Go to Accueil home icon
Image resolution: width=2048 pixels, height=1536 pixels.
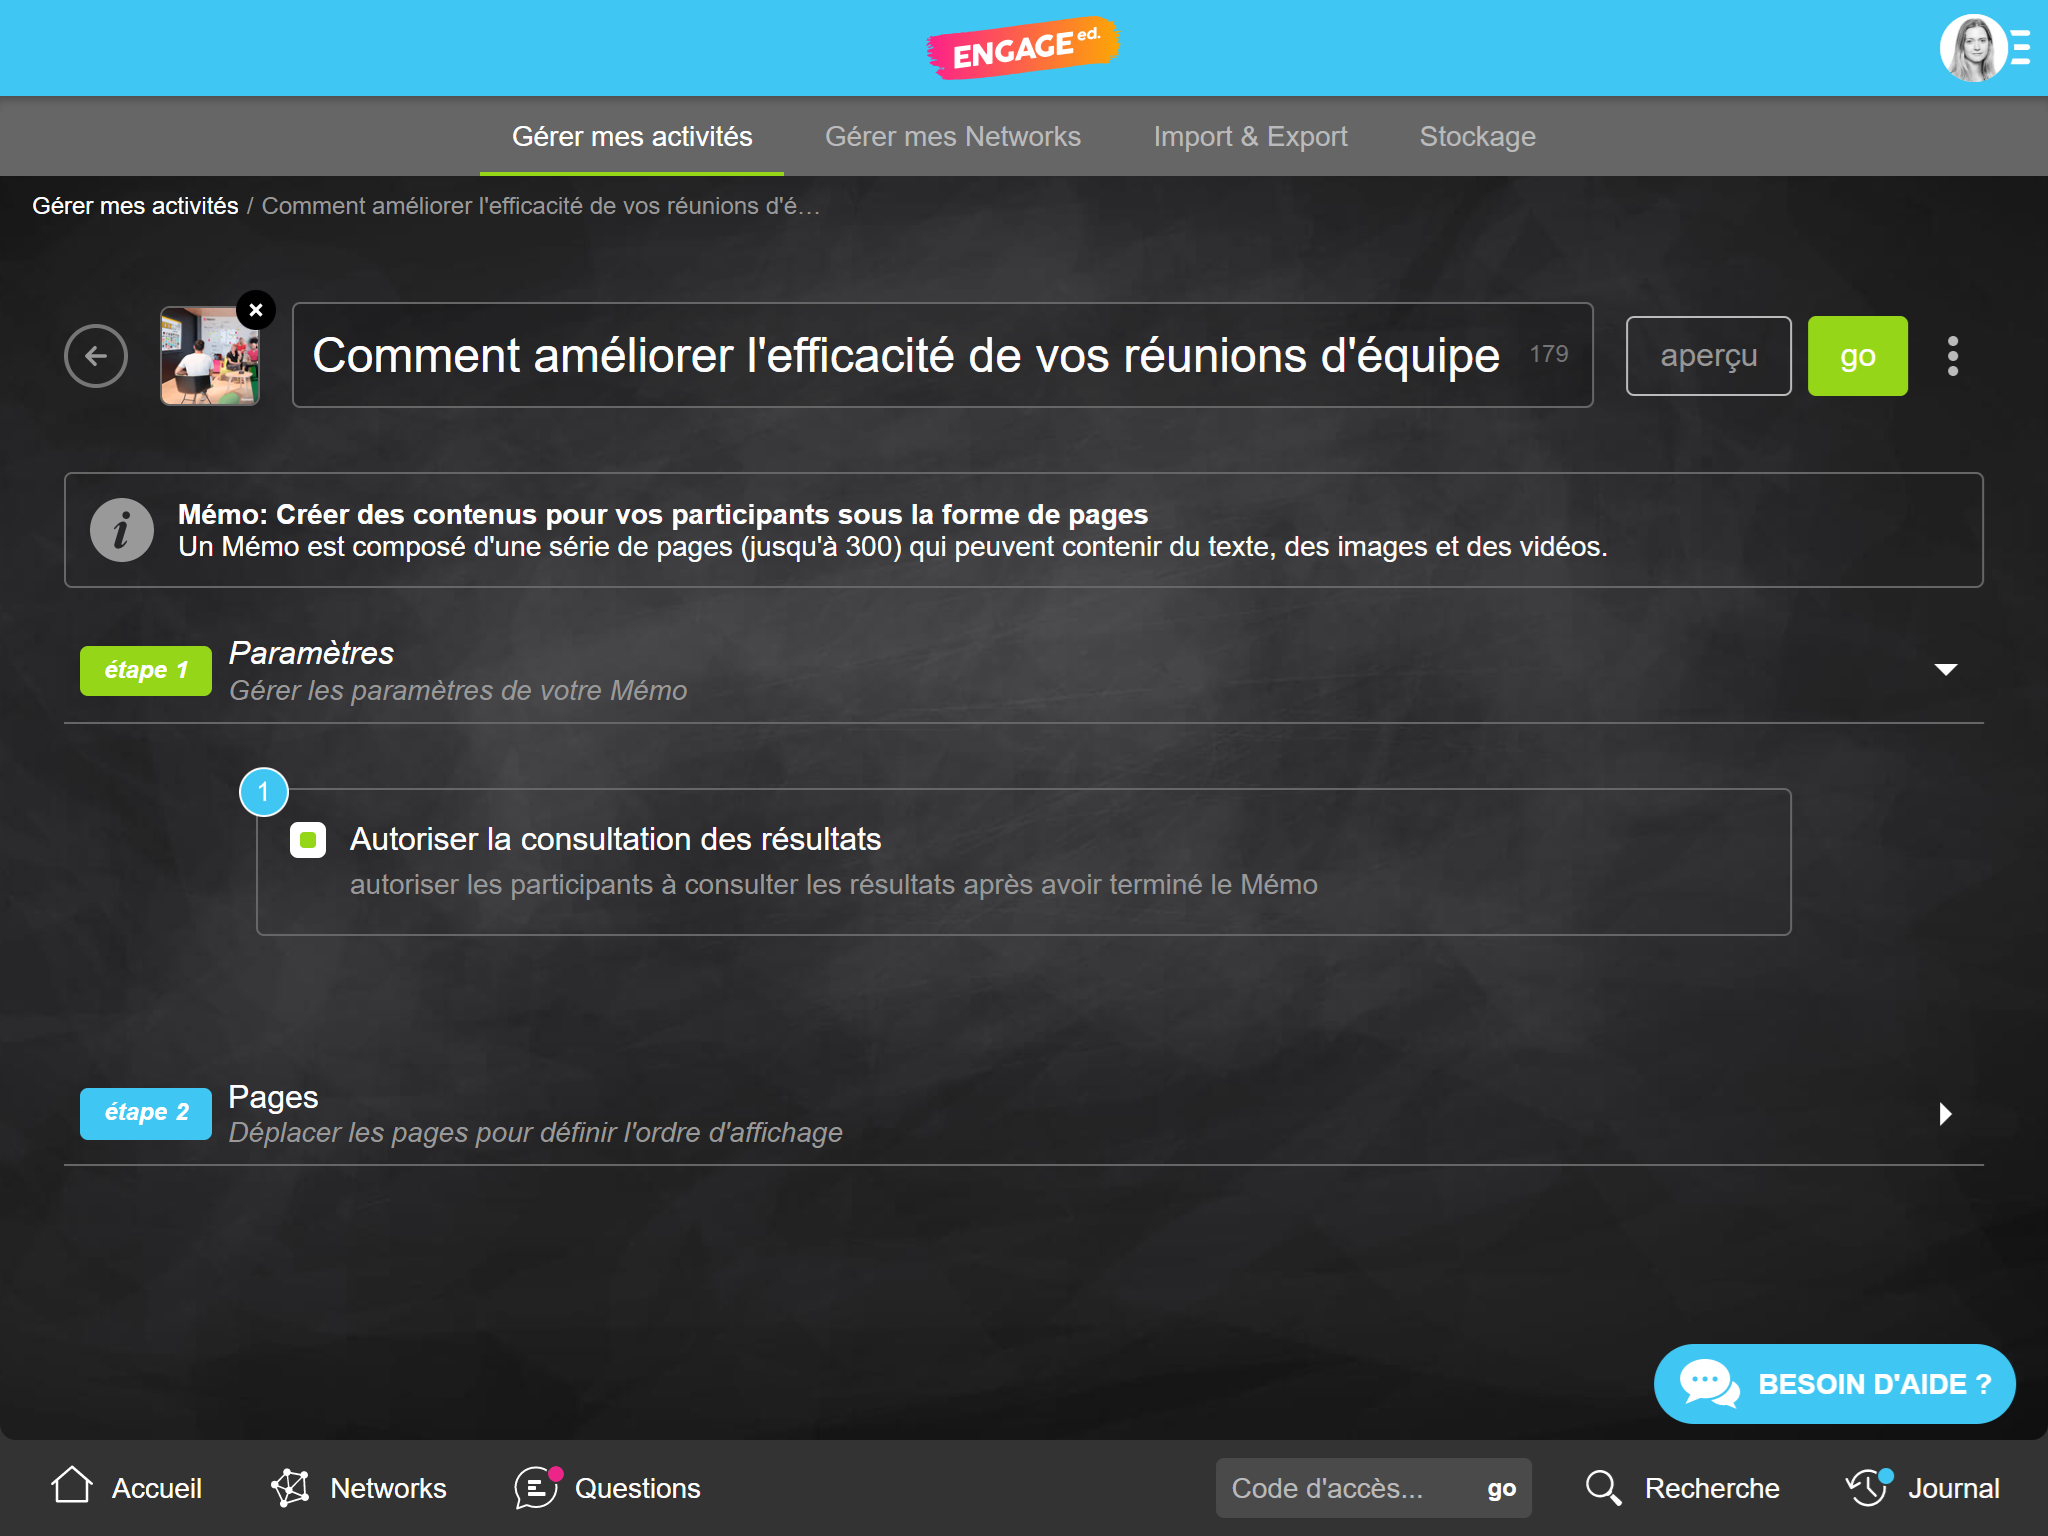[x=72, y=1486]
